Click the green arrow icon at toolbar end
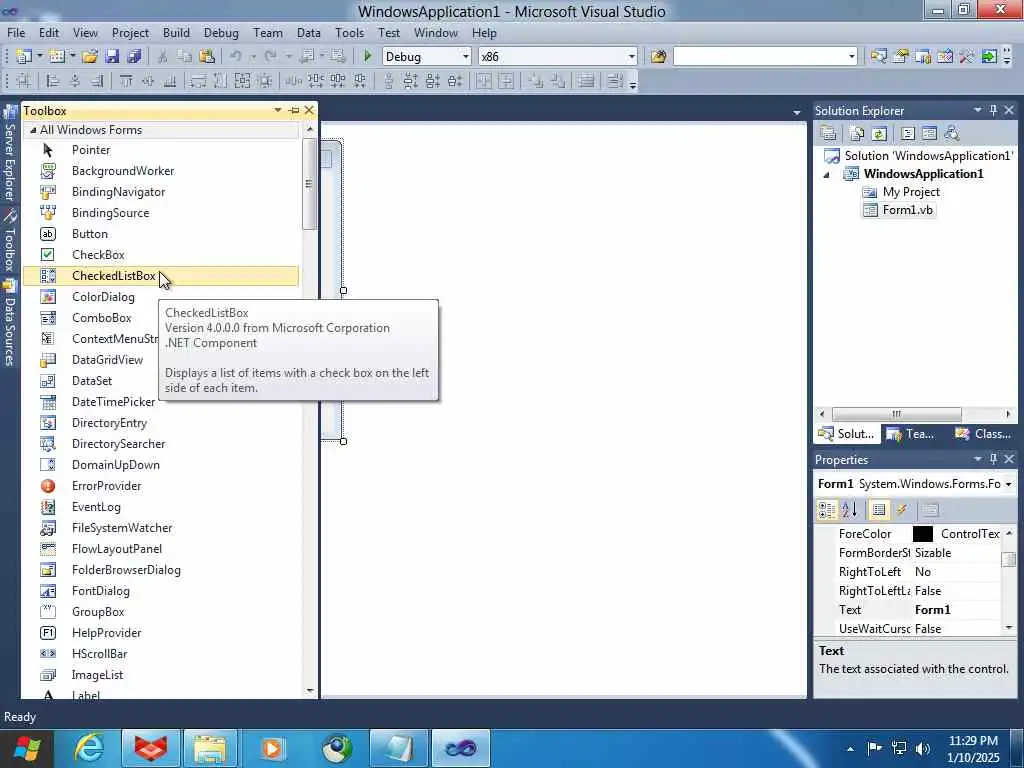 point(989,57)
